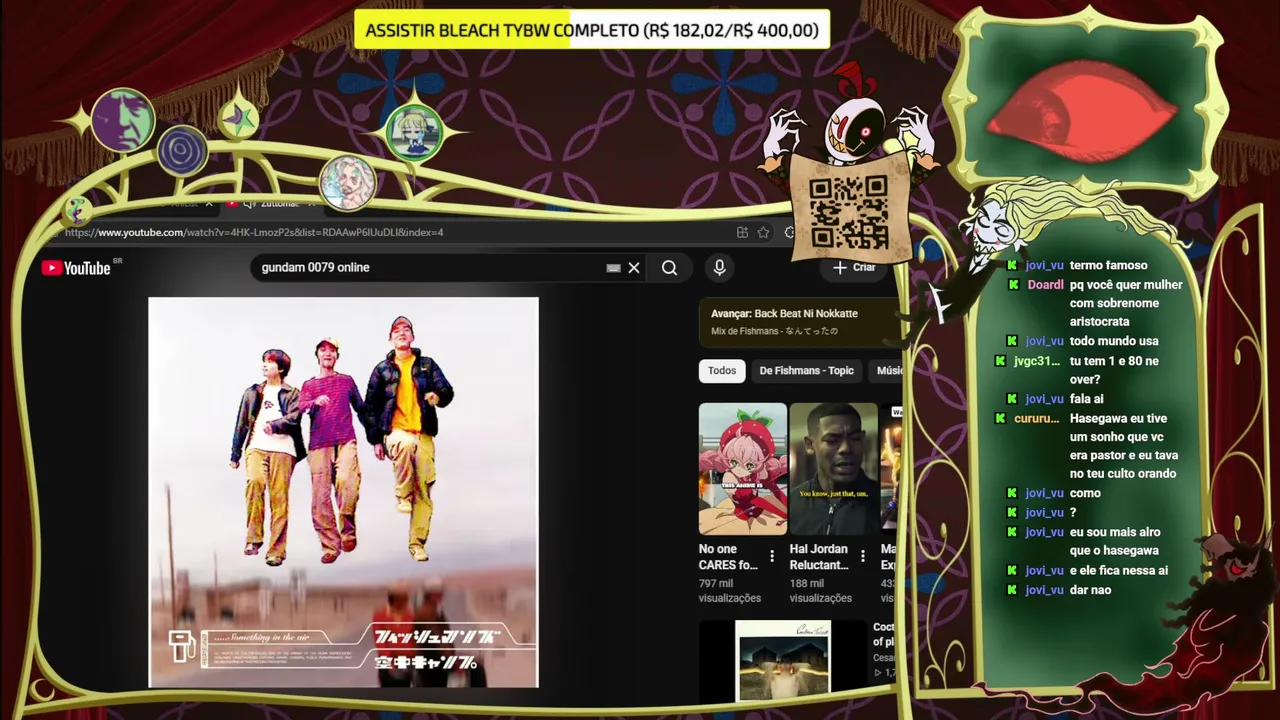Clear the search text with the X

coord(634,268)
